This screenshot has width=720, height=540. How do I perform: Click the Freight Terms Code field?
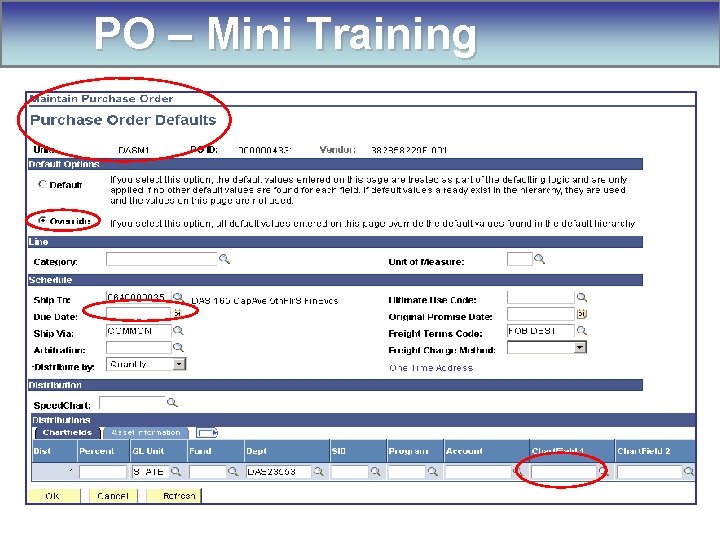coord(540,331)
